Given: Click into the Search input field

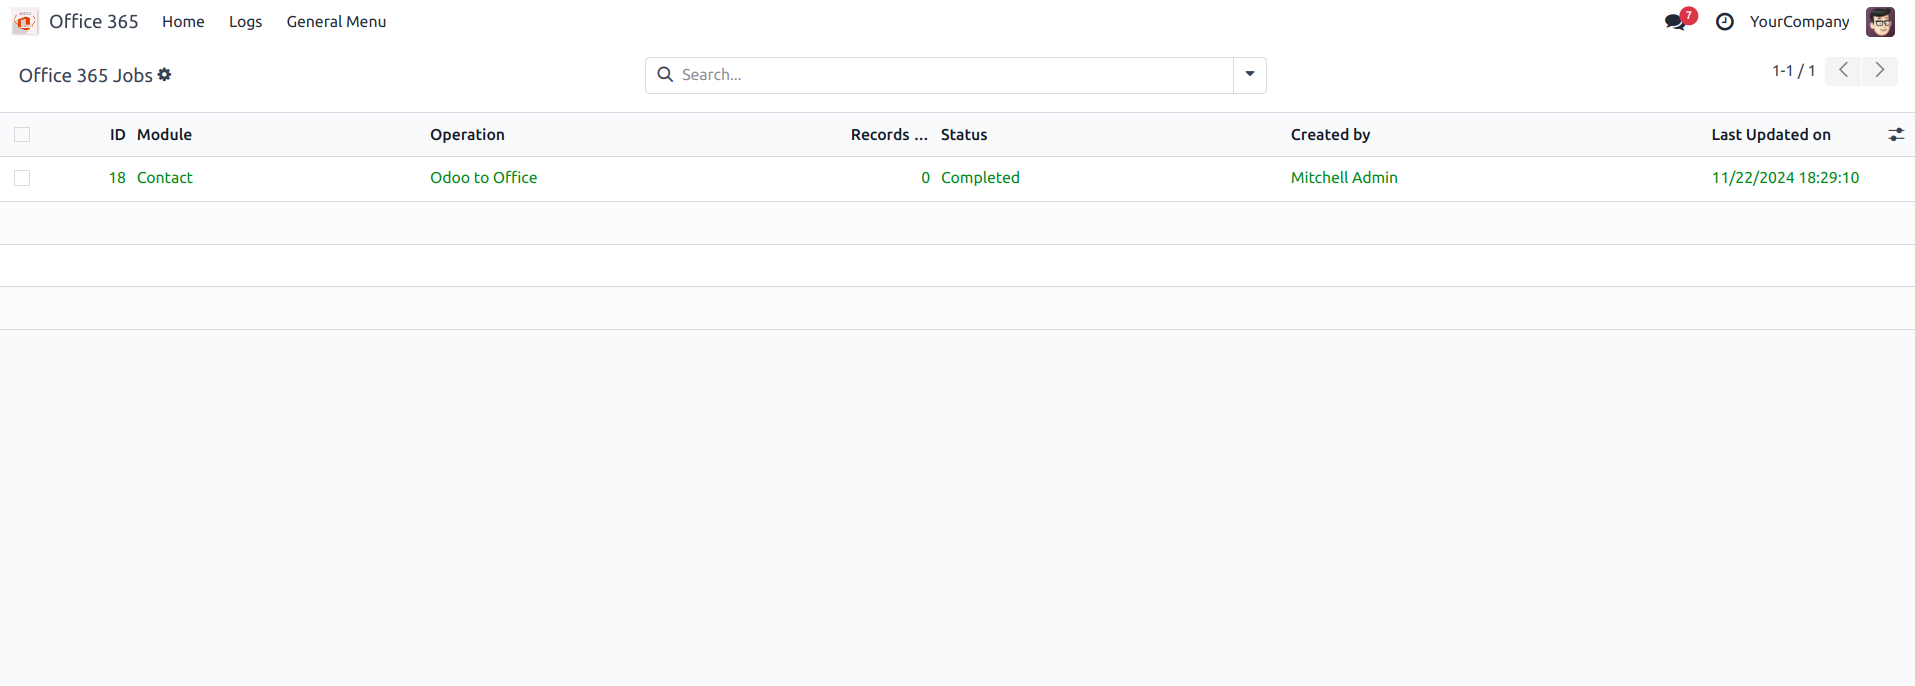Looking at the screenshot, I should pos(950,75).
